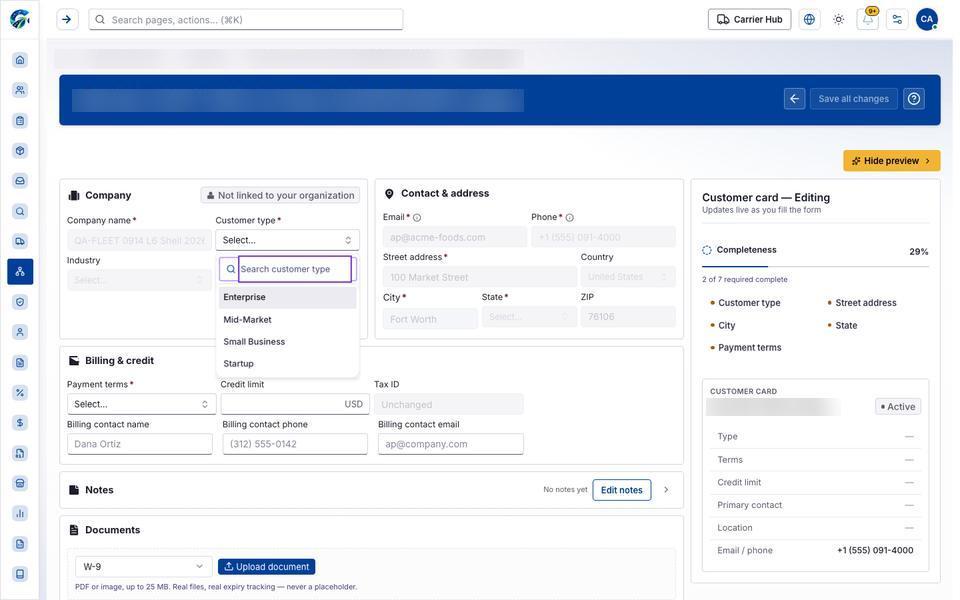
Task: Click the phone info icon
Action: coord(569,217)
